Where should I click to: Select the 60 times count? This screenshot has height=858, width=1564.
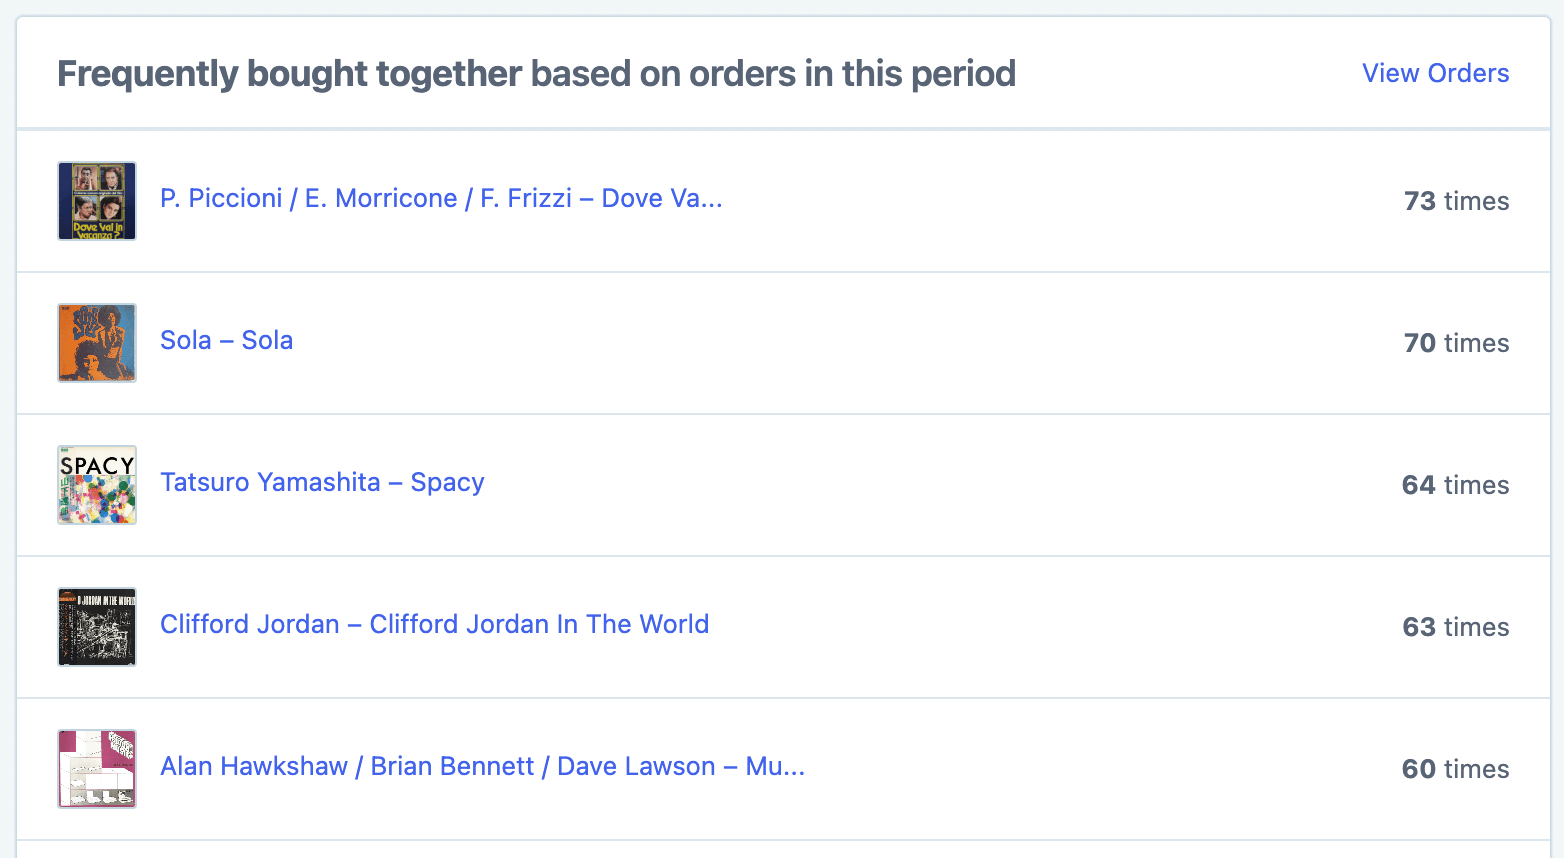click(x=1455, y=769)
